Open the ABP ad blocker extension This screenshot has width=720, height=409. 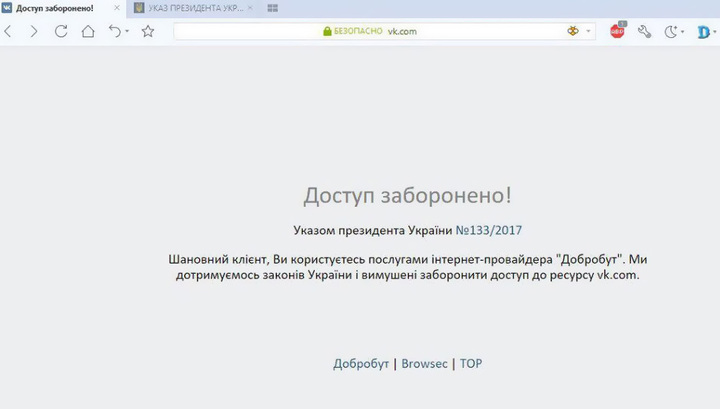[618, 31]
